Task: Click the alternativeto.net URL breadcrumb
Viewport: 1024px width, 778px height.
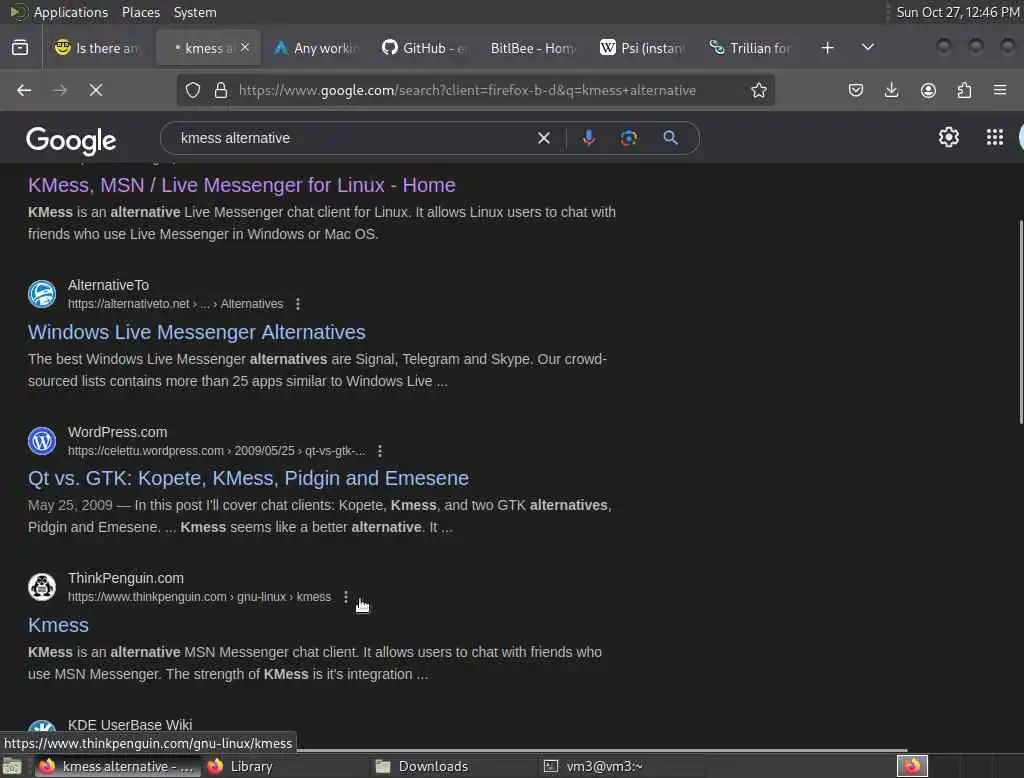Action: pyautogui.click(x=176, y=304)
